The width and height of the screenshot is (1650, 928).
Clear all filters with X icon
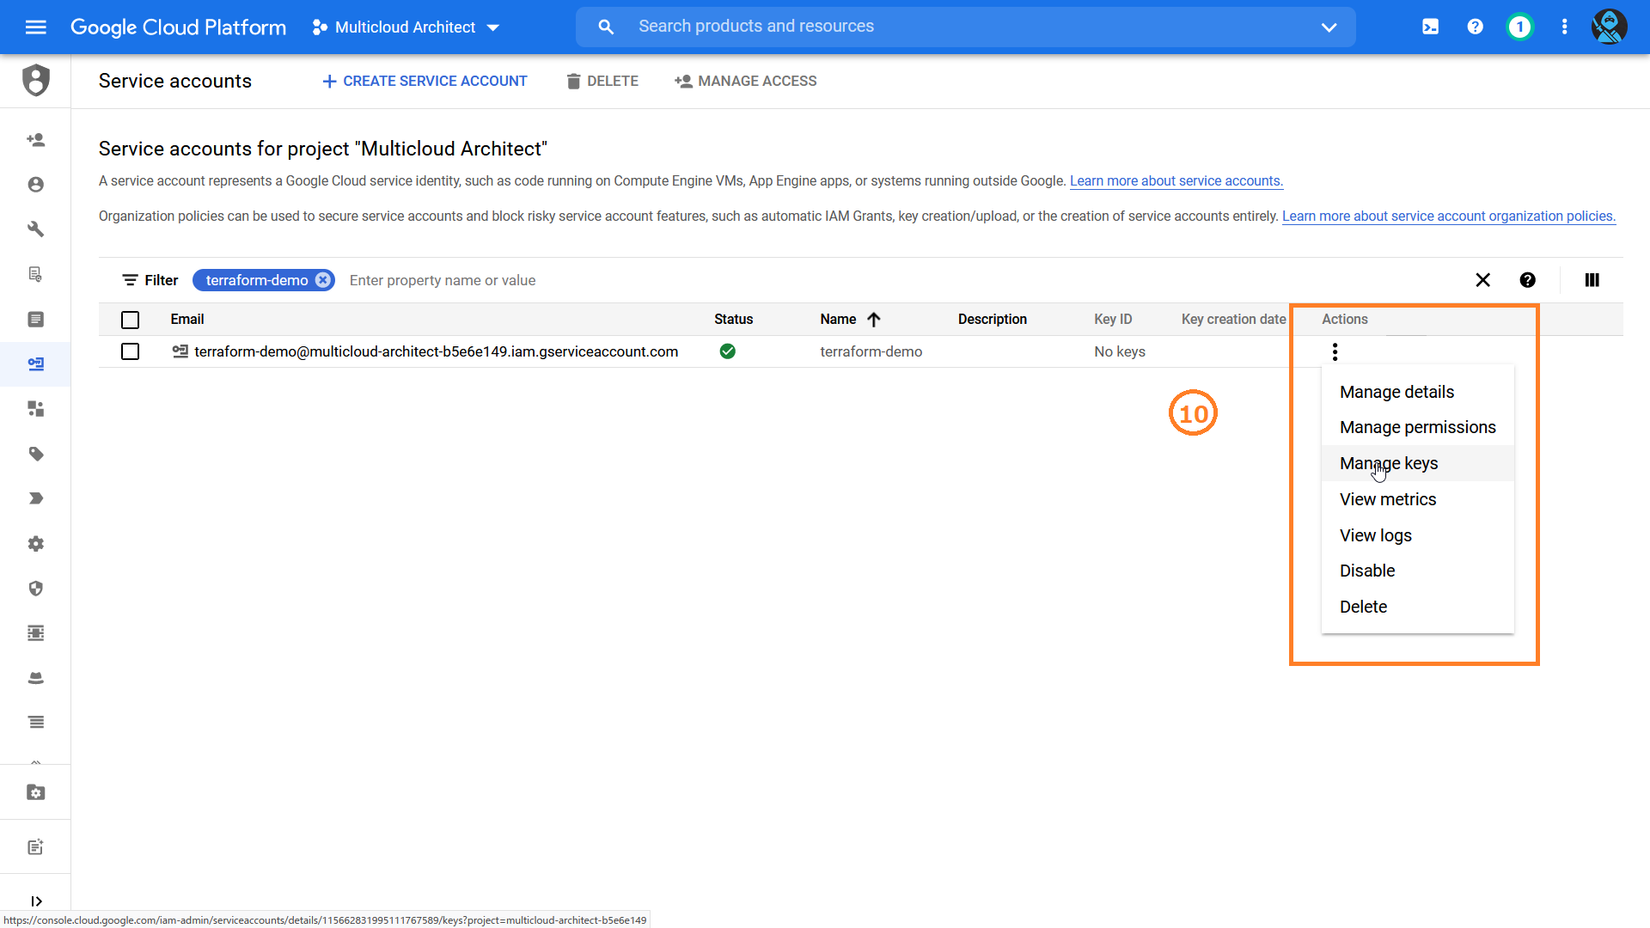pos(1483,280)
